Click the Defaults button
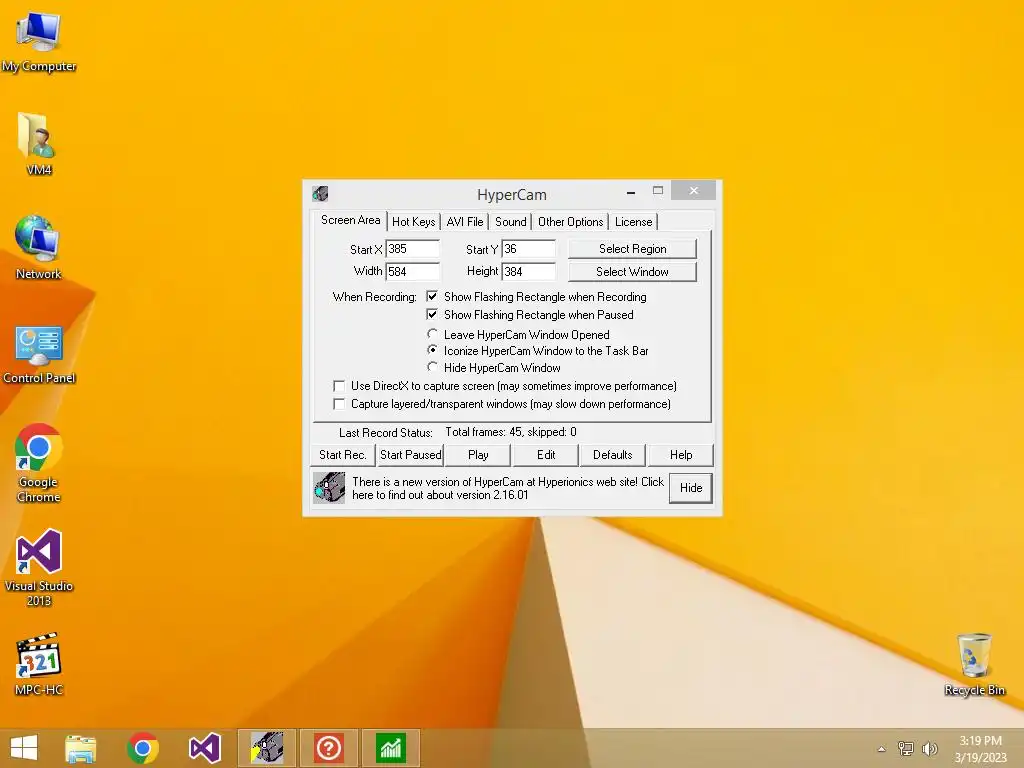1024x768 pixels. tap(613, 455)
